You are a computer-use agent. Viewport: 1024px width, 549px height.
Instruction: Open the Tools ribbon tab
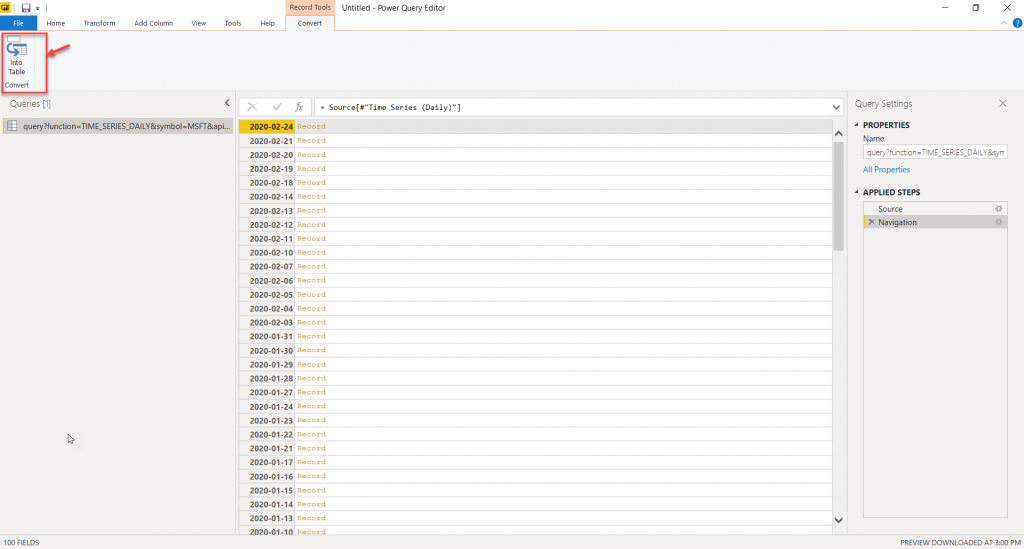click(x=232, y=23)
